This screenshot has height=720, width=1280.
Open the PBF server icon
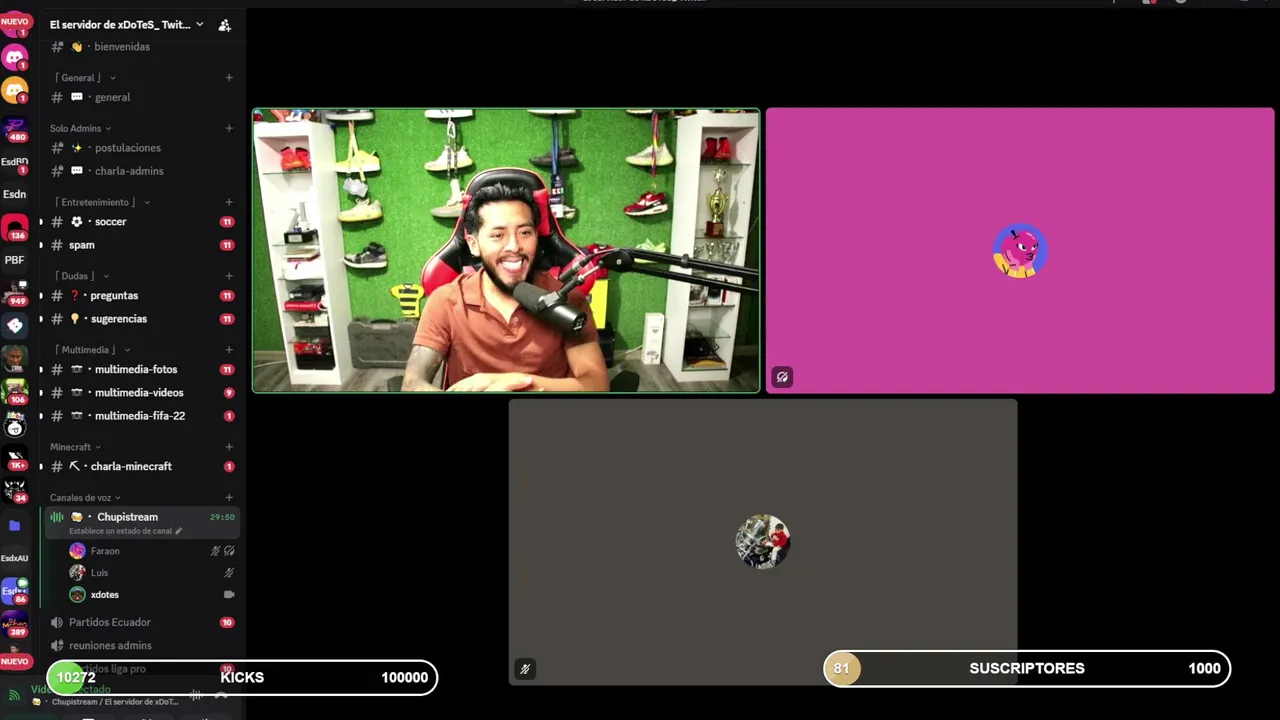[15, 260]
